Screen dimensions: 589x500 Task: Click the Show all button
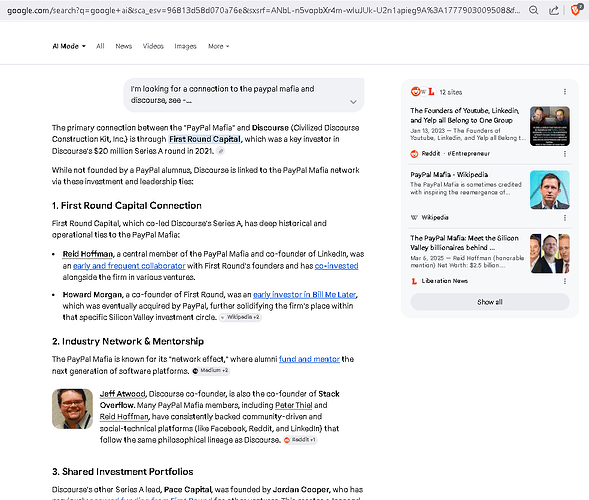tap(490, 302)
